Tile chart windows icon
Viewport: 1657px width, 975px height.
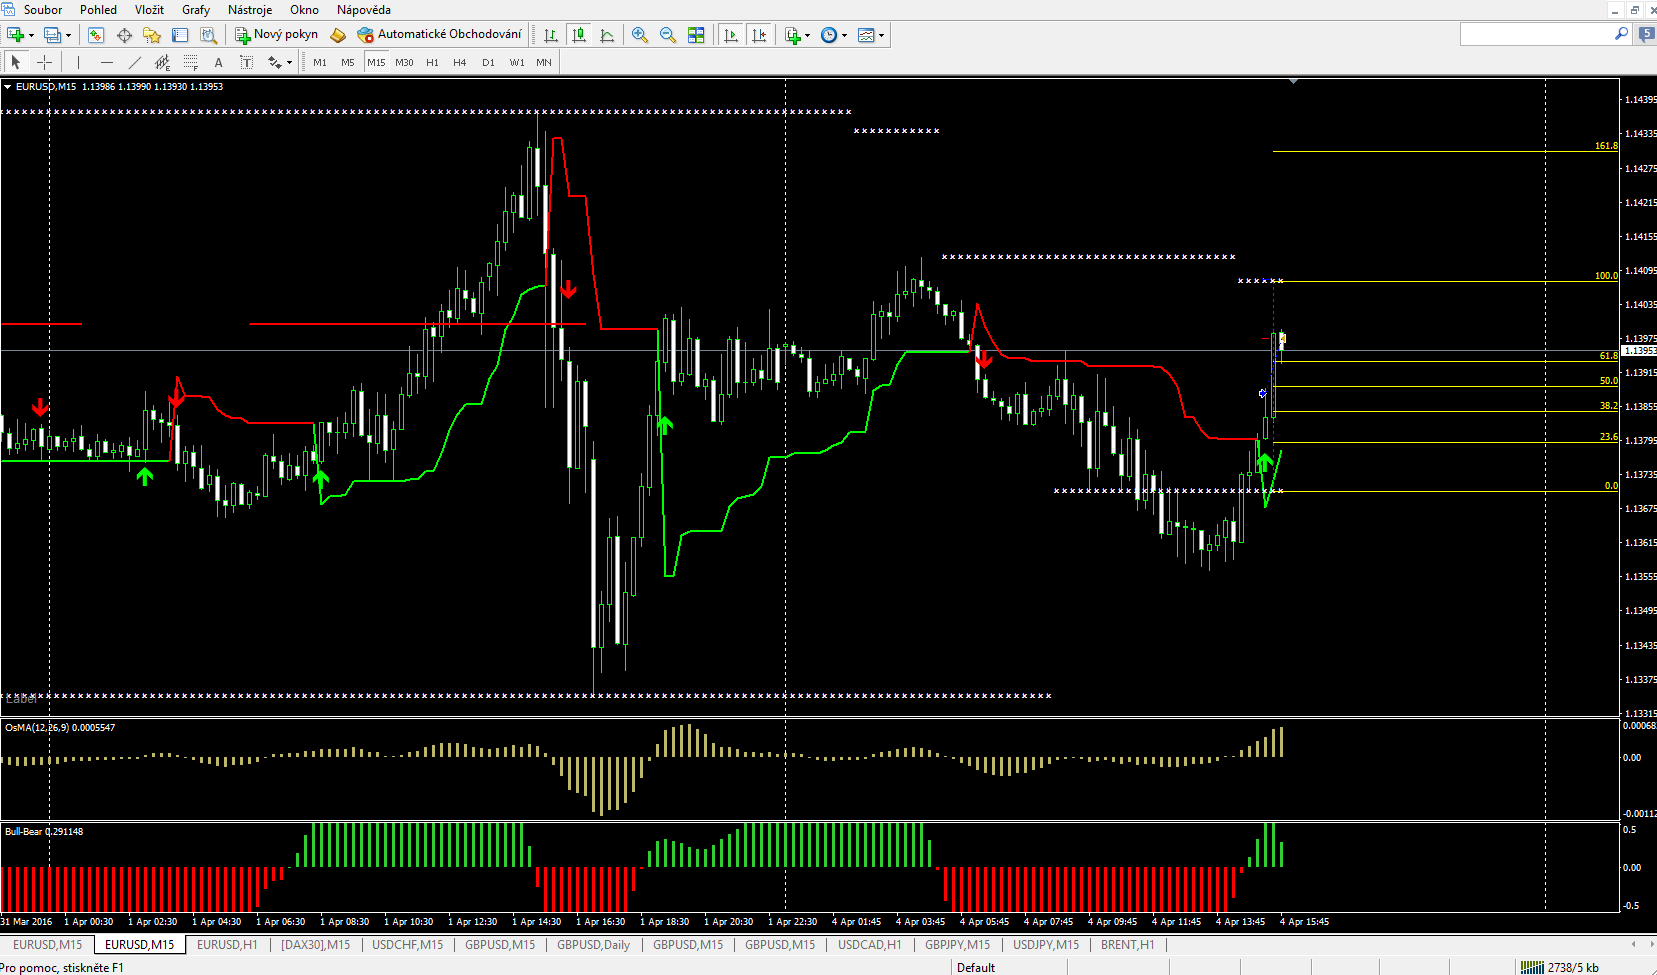[x=696, y=35]
